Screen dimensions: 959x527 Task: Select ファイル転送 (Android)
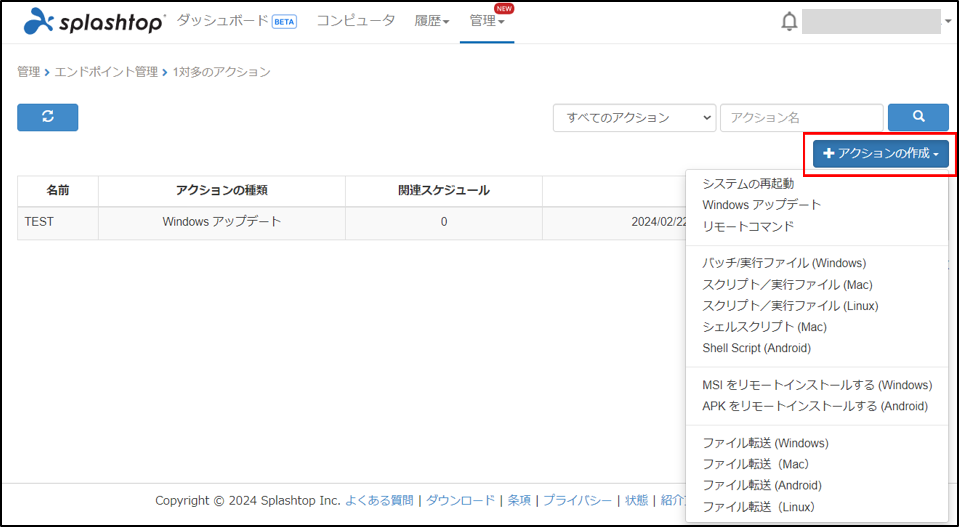point(762,485)
